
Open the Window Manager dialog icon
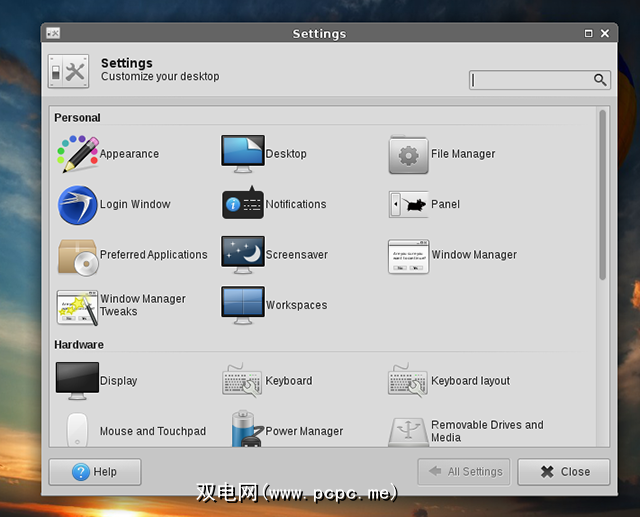point(409,257)
